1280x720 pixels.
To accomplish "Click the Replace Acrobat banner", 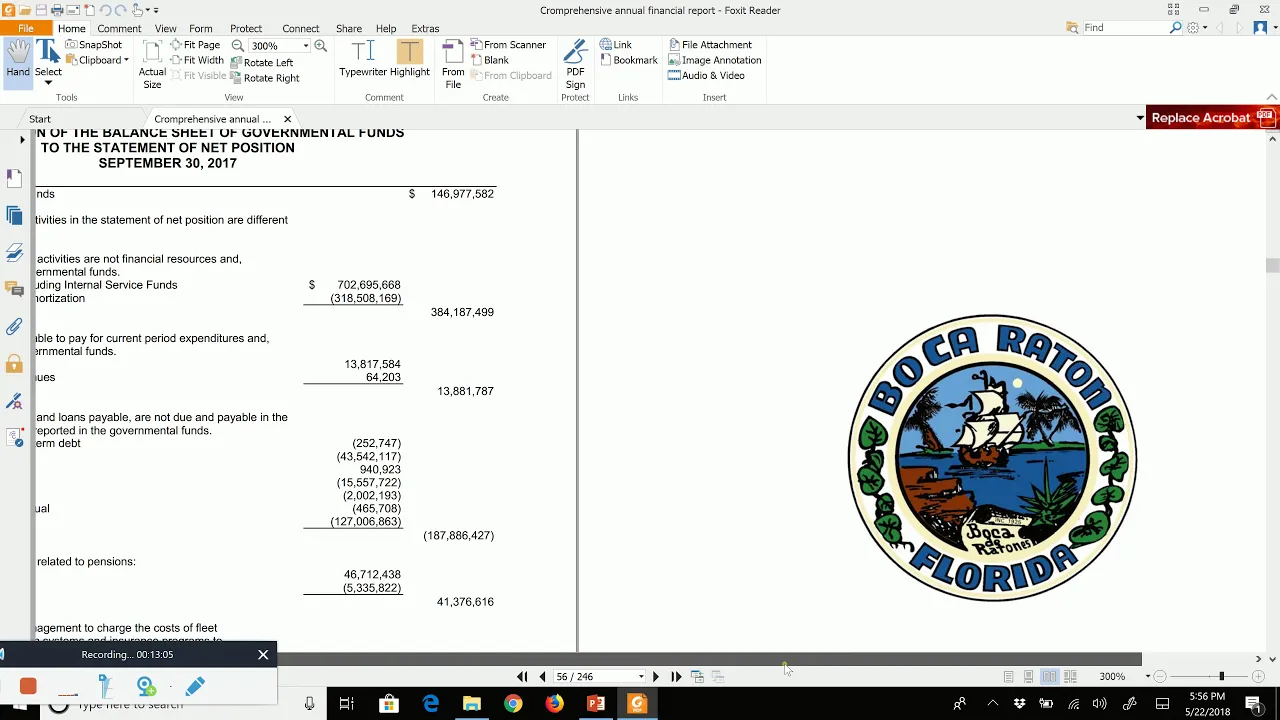I will (x=1211, y=118).
